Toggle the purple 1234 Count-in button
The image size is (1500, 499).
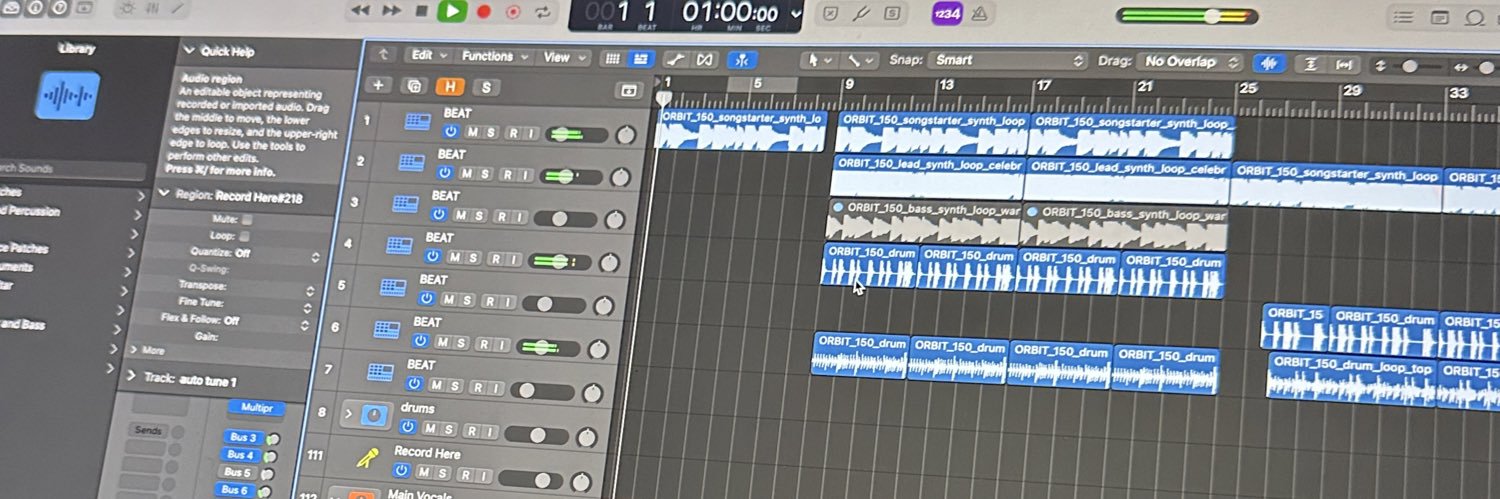946,13
